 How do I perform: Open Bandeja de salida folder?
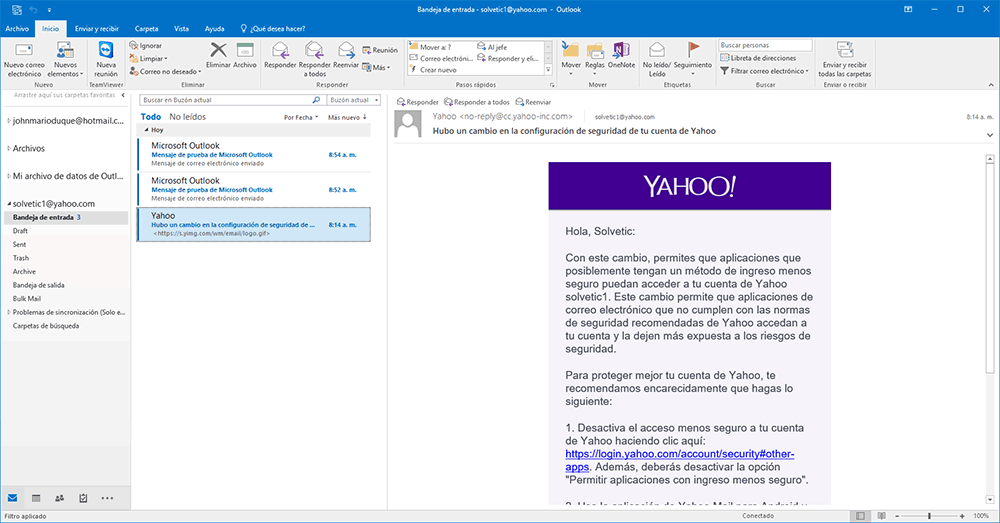[x=39, y=285]
